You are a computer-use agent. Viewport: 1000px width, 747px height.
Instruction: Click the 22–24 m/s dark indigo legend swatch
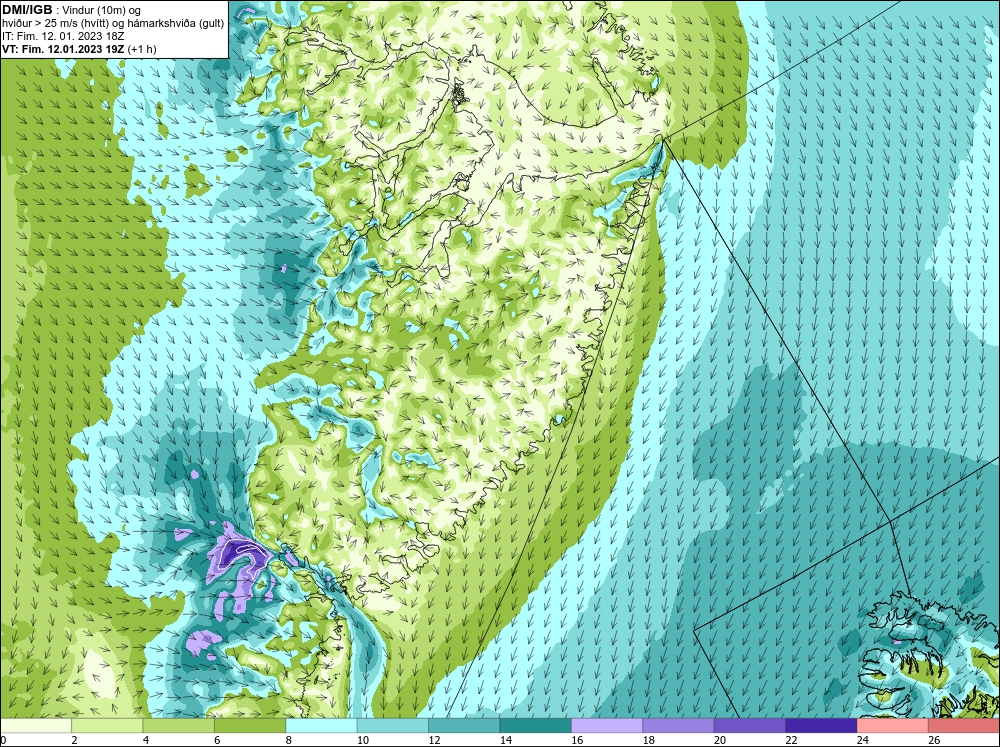[x=821, y=725]
